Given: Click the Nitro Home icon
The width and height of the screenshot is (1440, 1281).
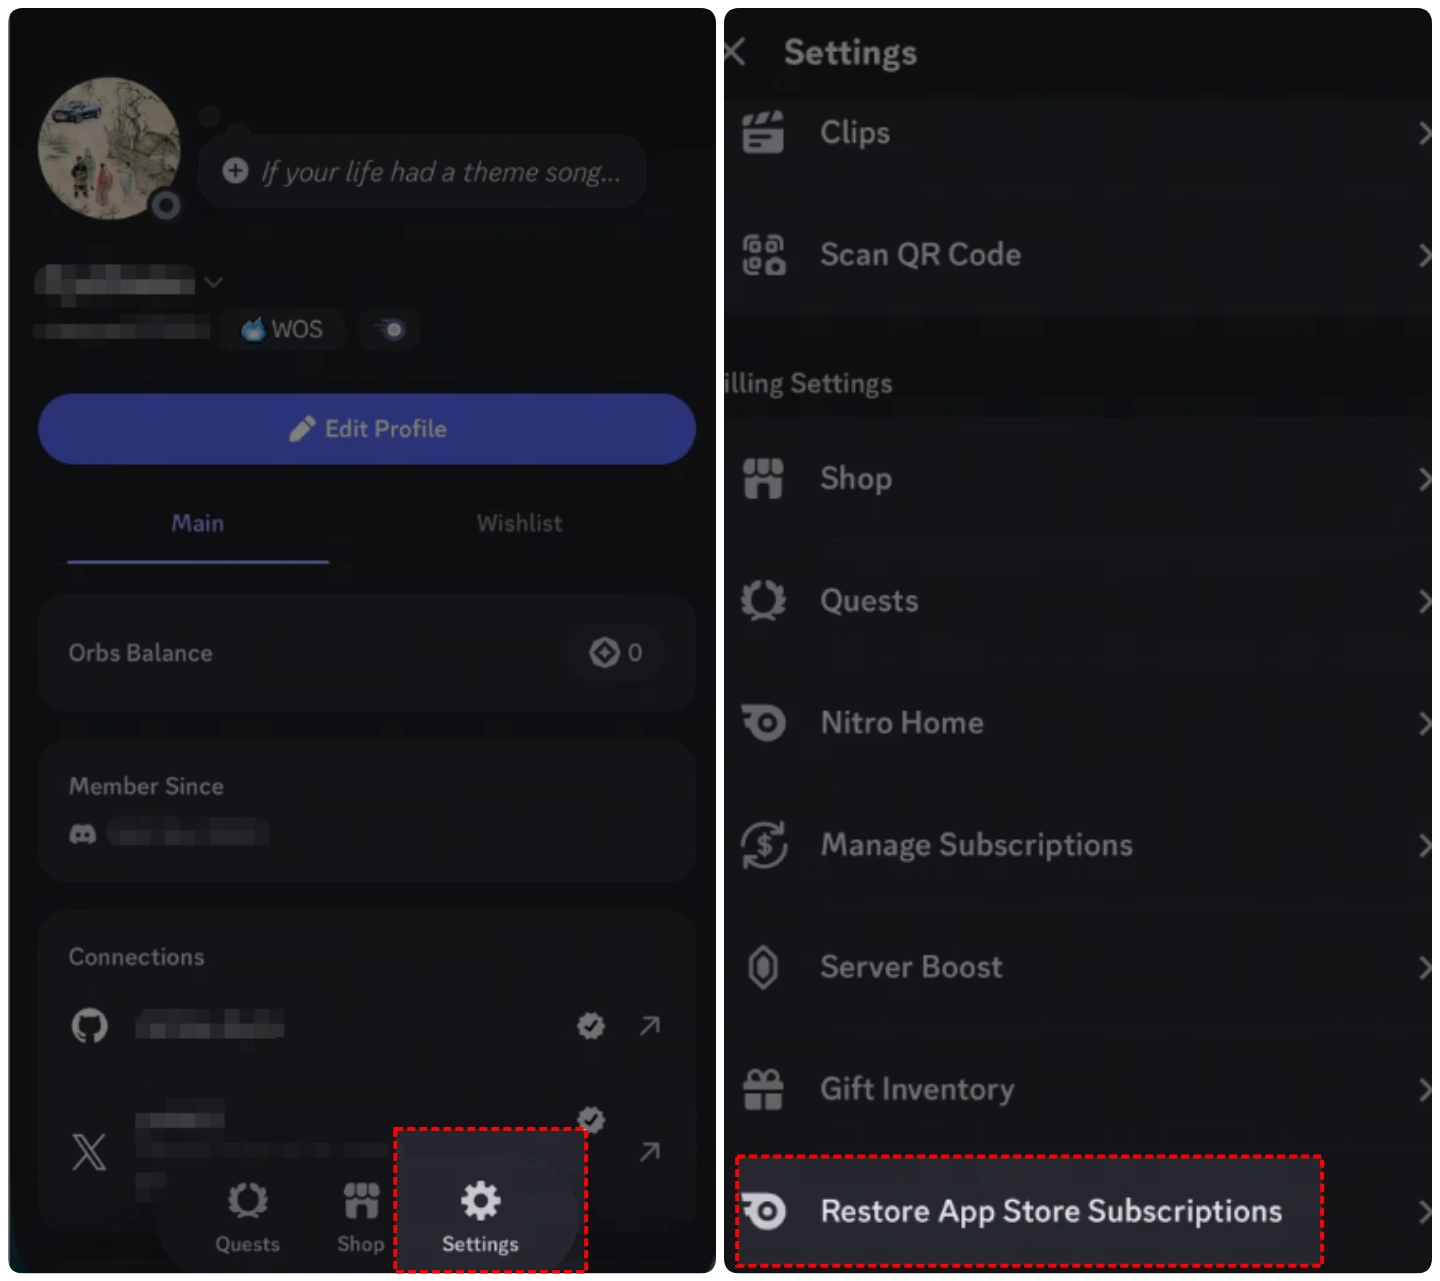Looking at the screenshot, I should pyautogui.click(x=763, y=722).
